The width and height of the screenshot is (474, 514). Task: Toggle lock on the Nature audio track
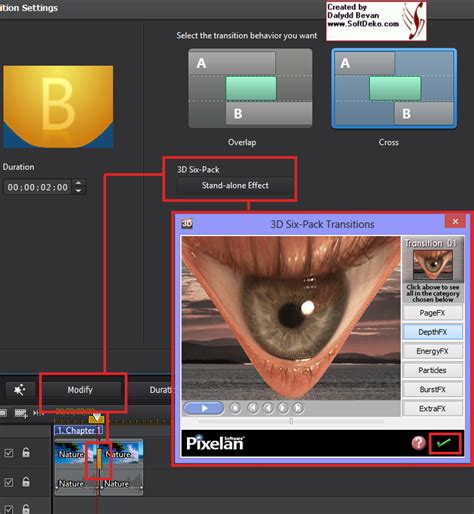pos(26,482)
